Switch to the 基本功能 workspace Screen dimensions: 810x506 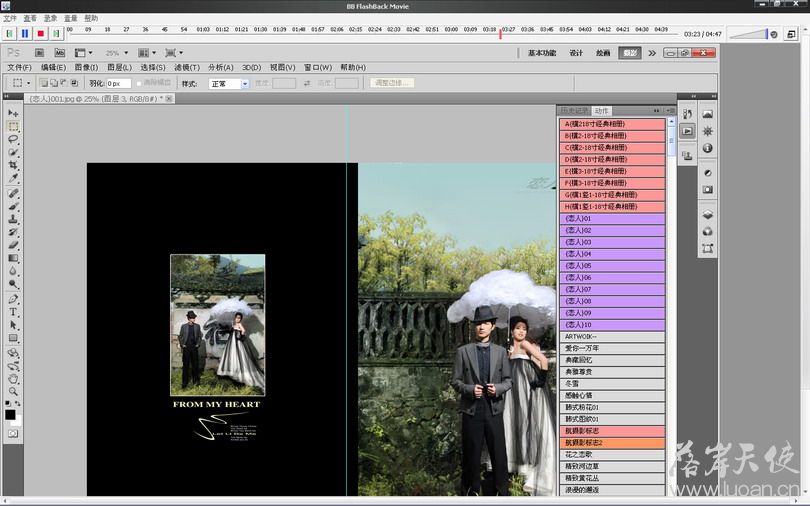coord(542,53)
